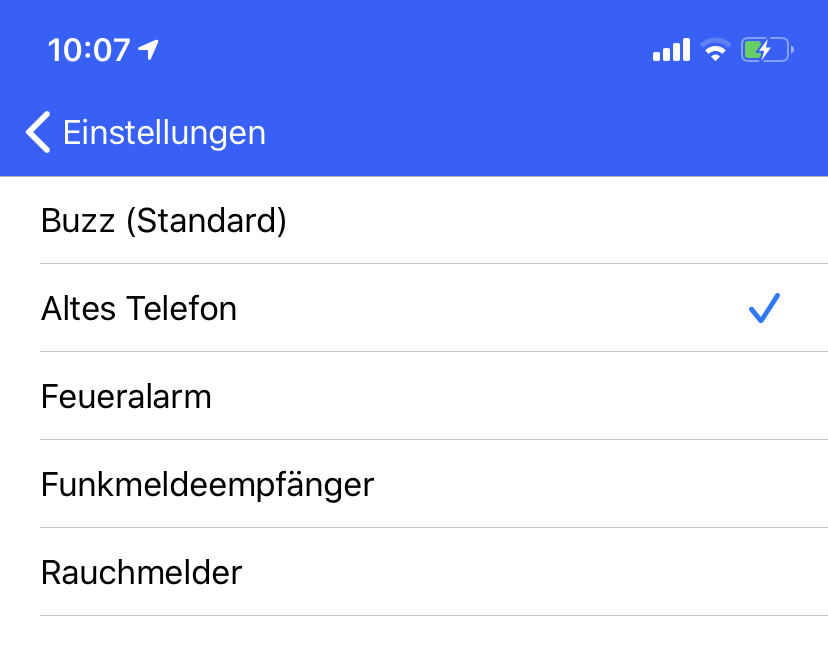Select the Rauchmelder sound option

[141, 573]
